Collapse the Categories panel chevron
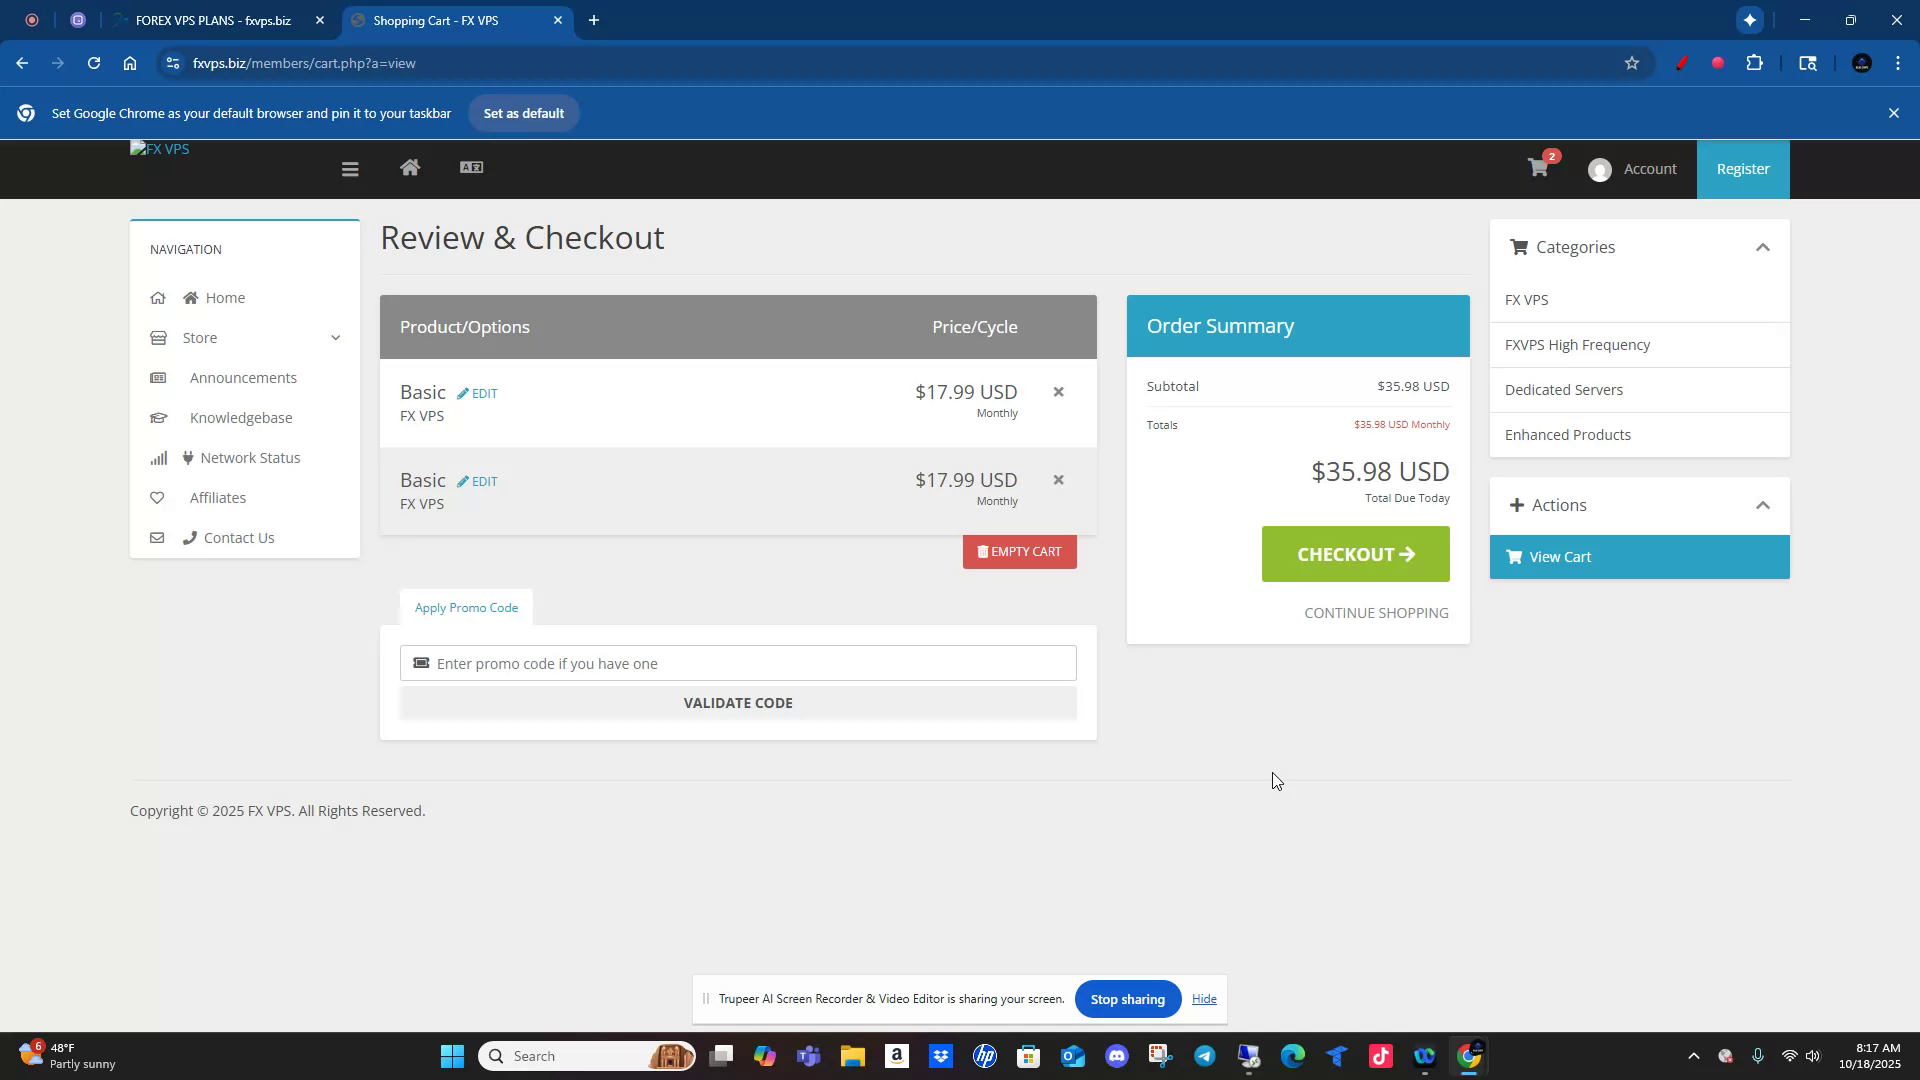The width and height of the screenshot is (1920, 1080). (1763, 247)
